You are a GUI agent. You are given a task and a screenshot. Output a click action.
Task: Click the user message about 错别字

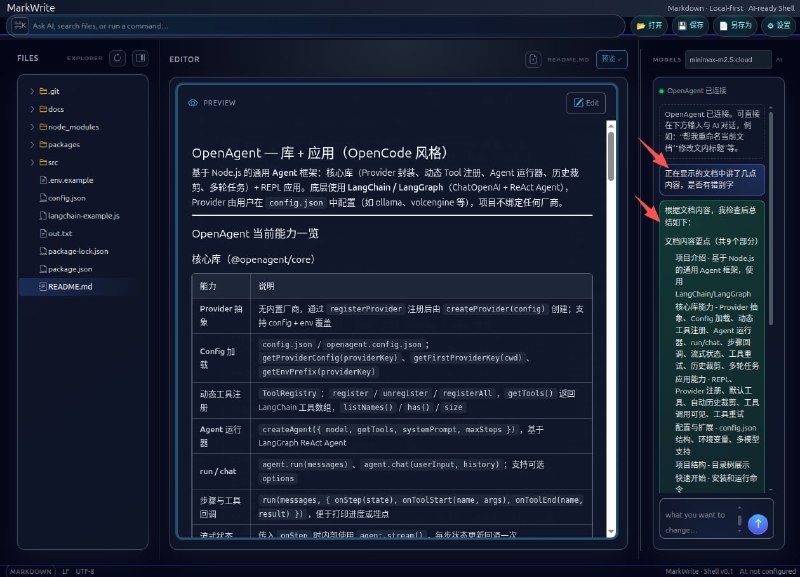(712, 180)
